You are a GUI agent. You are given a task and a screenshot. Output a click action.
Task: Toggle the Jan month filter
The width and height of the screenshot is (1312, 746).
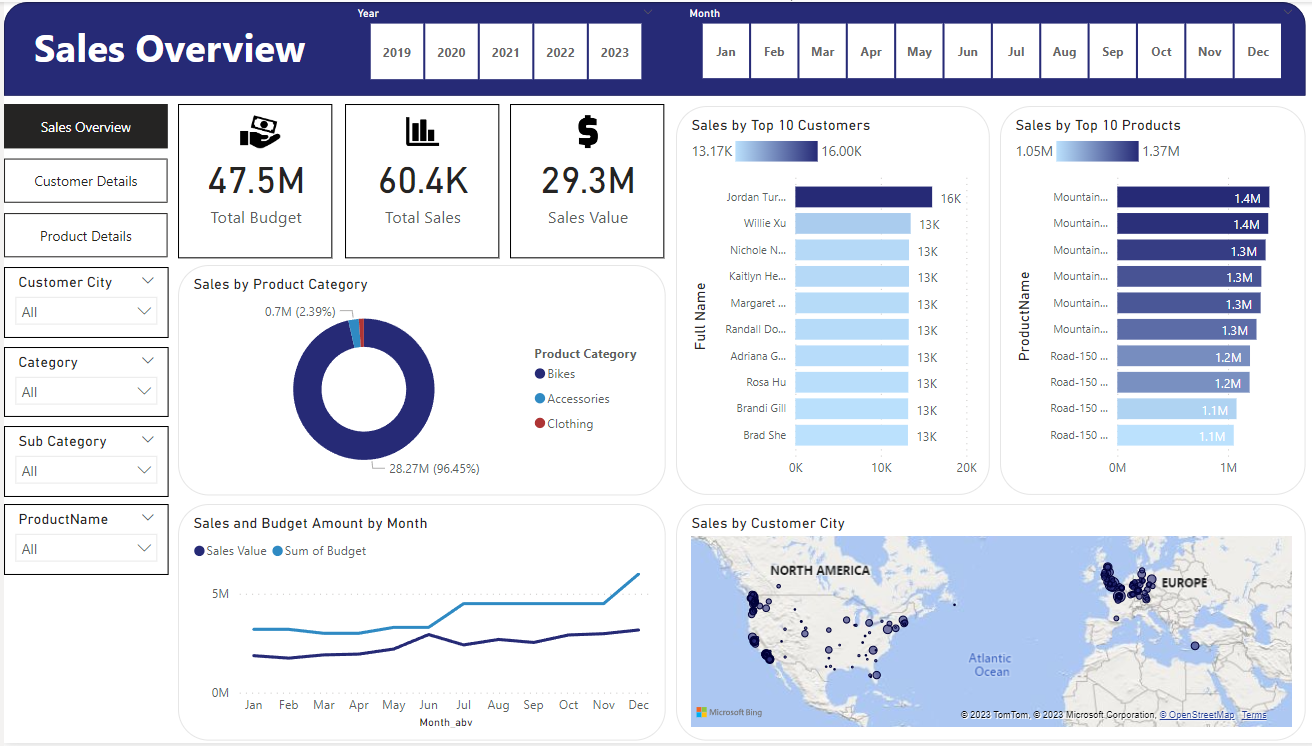[725, 51]
